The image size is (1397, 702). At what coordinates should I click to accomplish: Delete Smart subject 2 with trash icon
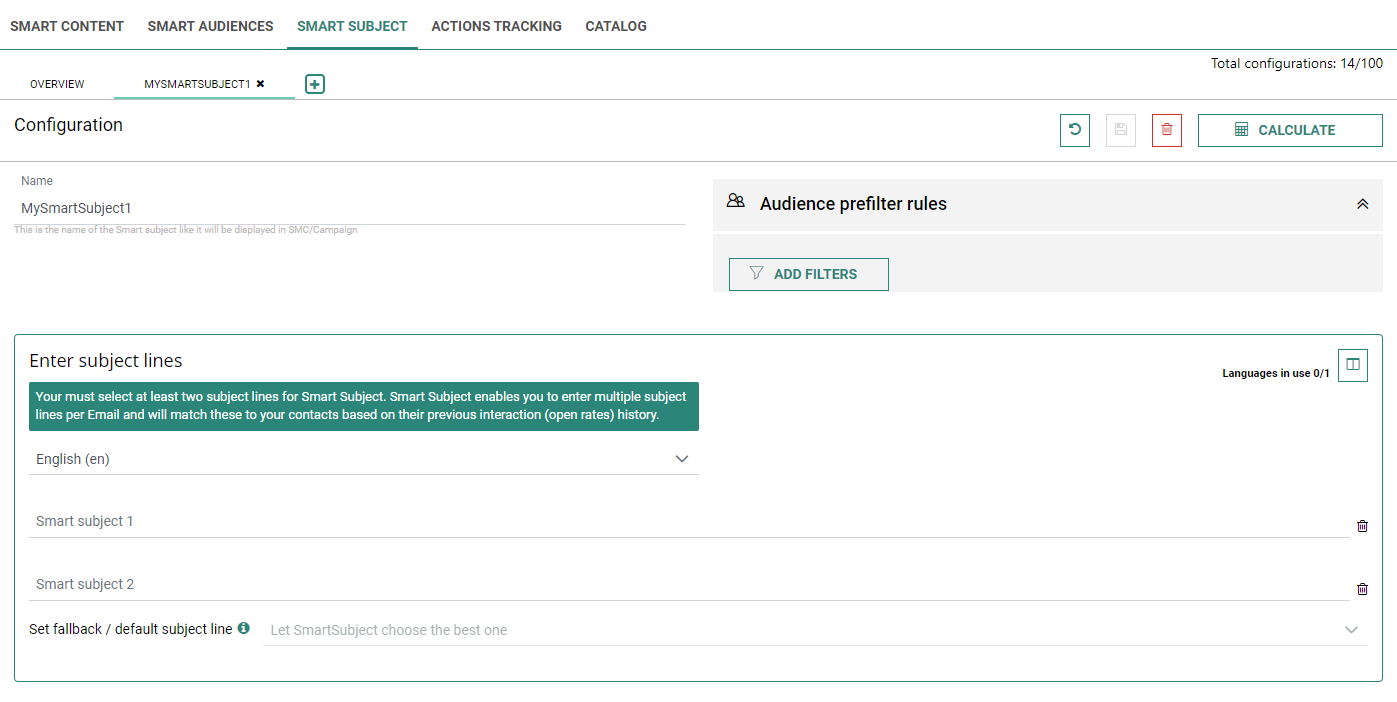click(1362, 589)
